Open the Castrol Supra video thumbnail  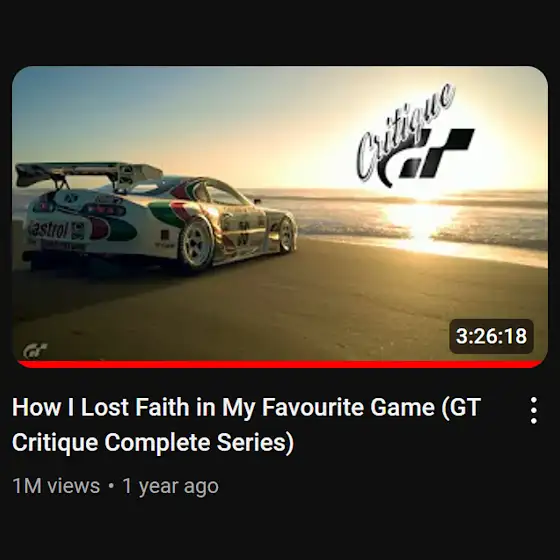coord(280,216)
